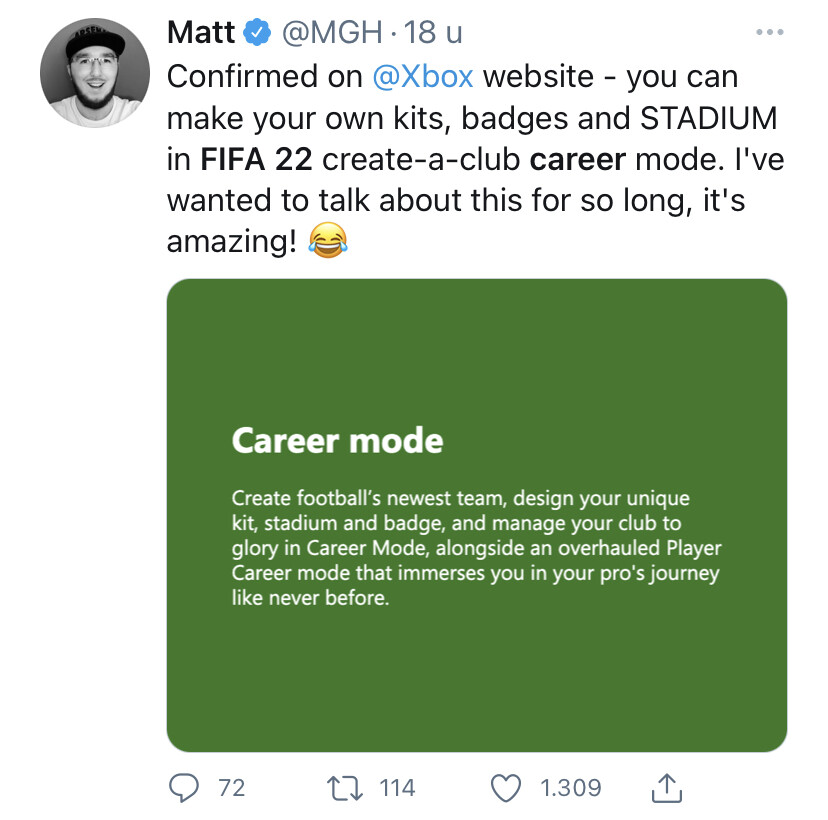Image resolution: width=828 pixels, height=820 pixels.
Task: Open the @MGH handle
Action: [x=329, y=33]
